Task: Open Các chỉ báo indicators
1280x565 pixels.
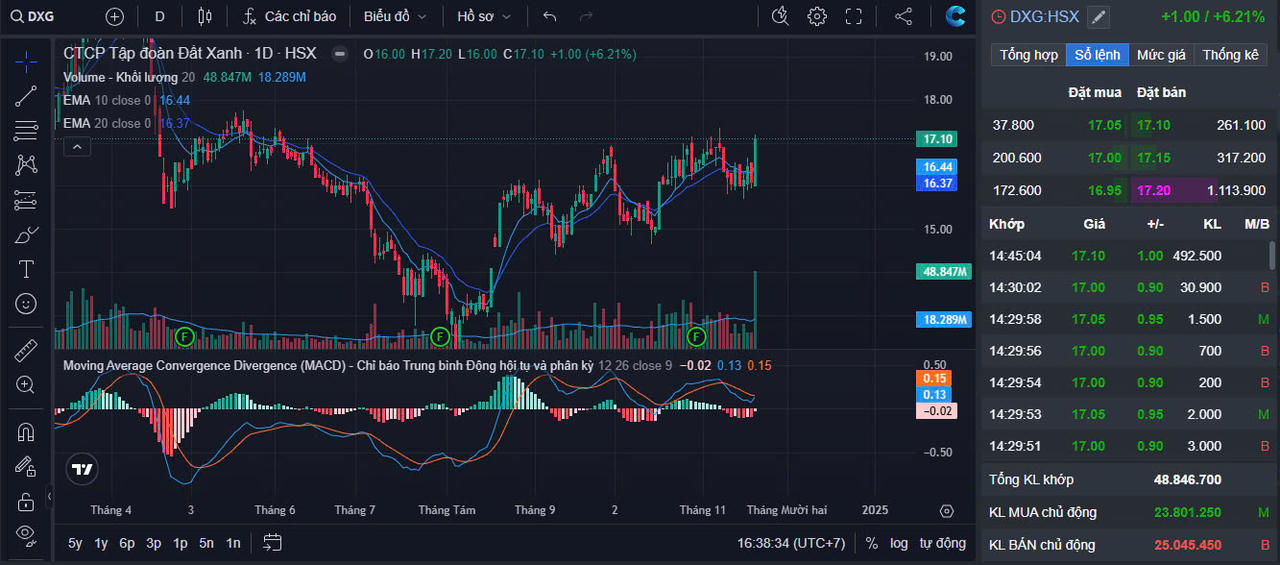Action: point(289,17)
